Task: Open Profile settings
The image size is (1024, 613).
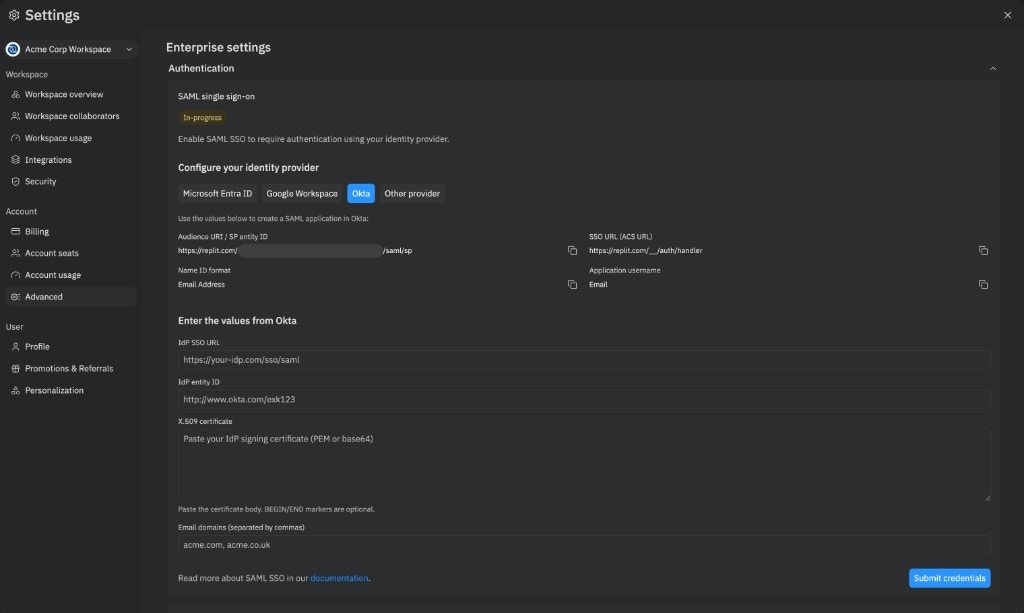Action: point(71,347)
